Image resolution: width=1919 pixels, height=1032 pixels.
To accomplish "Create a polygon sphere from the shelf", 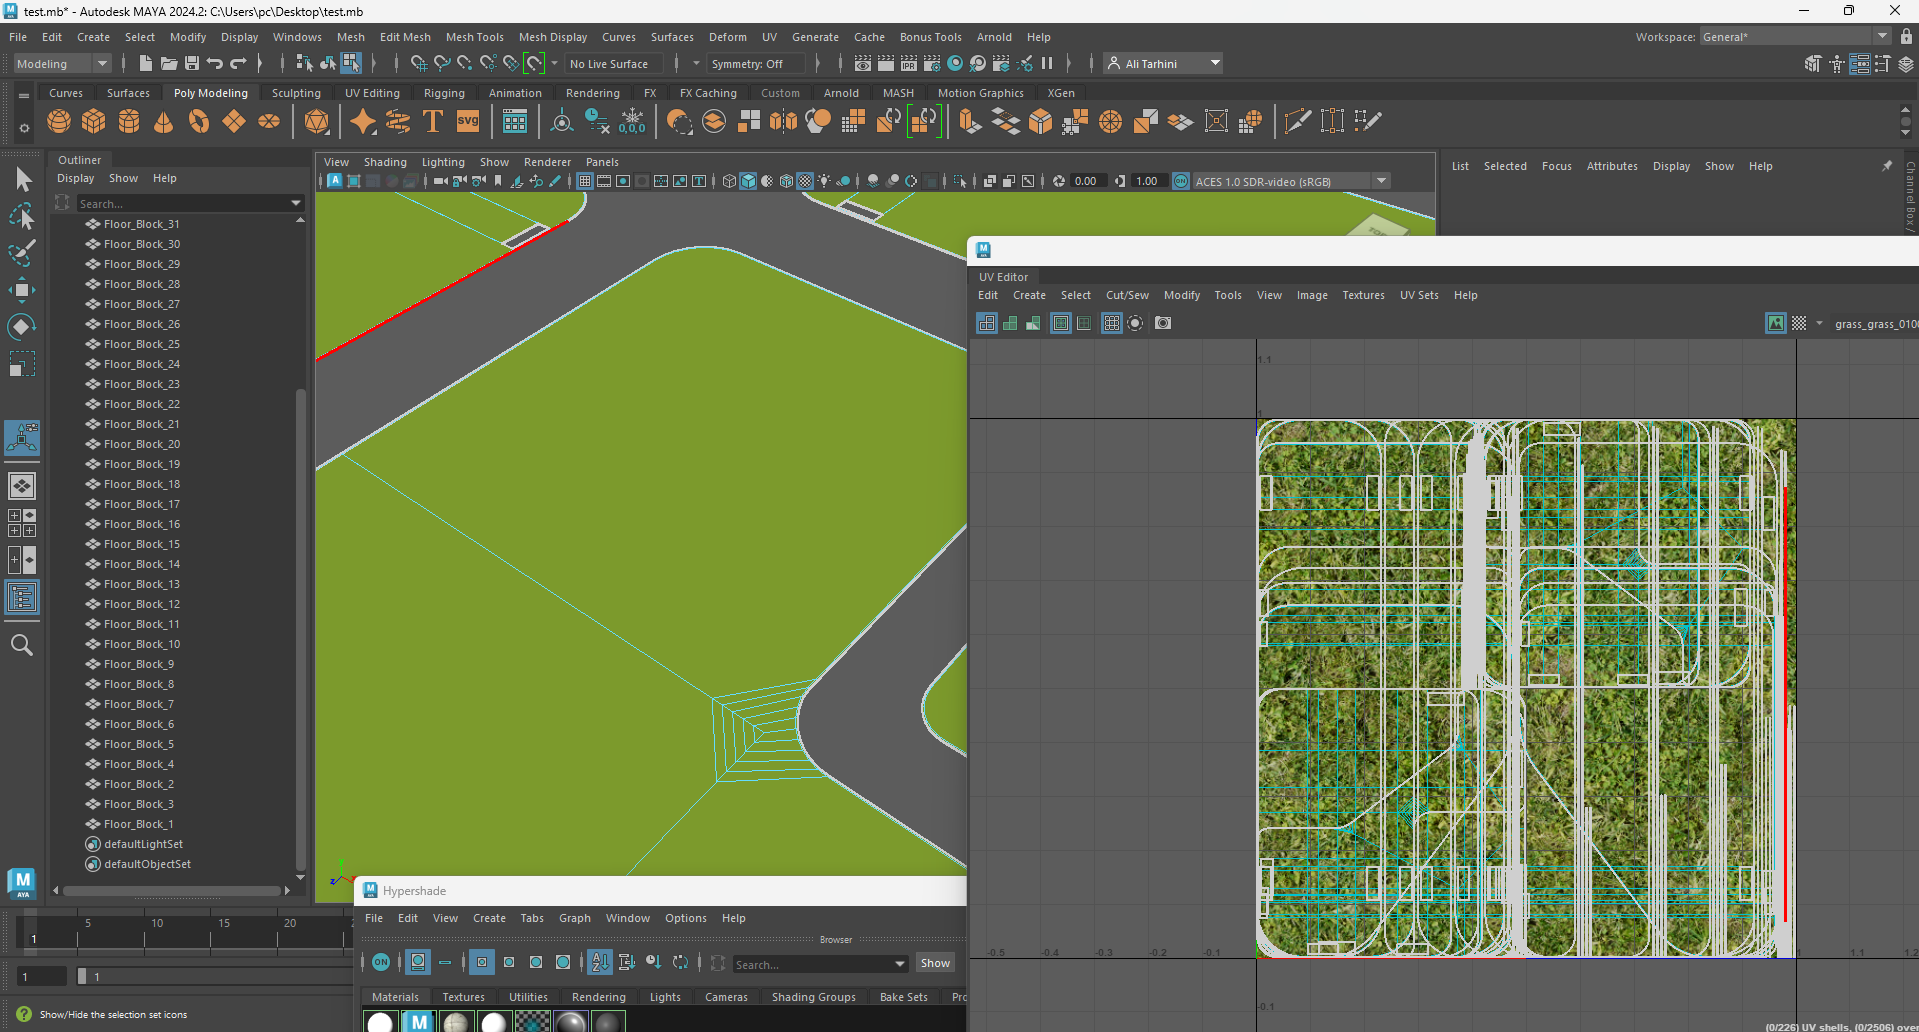I will tap(59, 121).
